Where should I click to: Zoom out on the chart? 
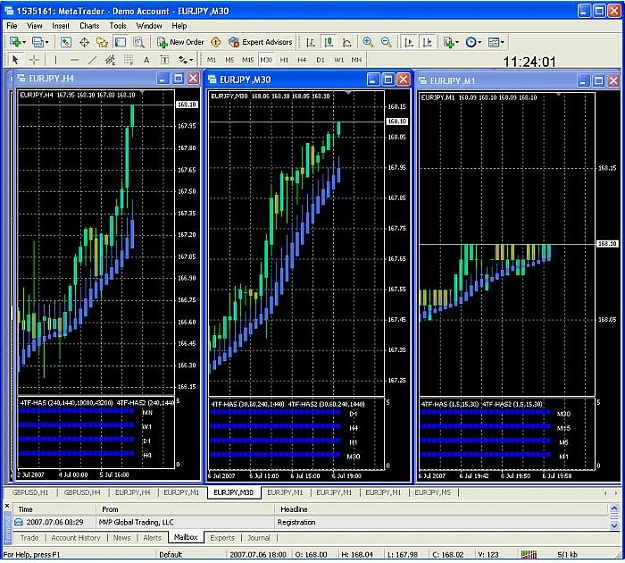coord(386,42)
